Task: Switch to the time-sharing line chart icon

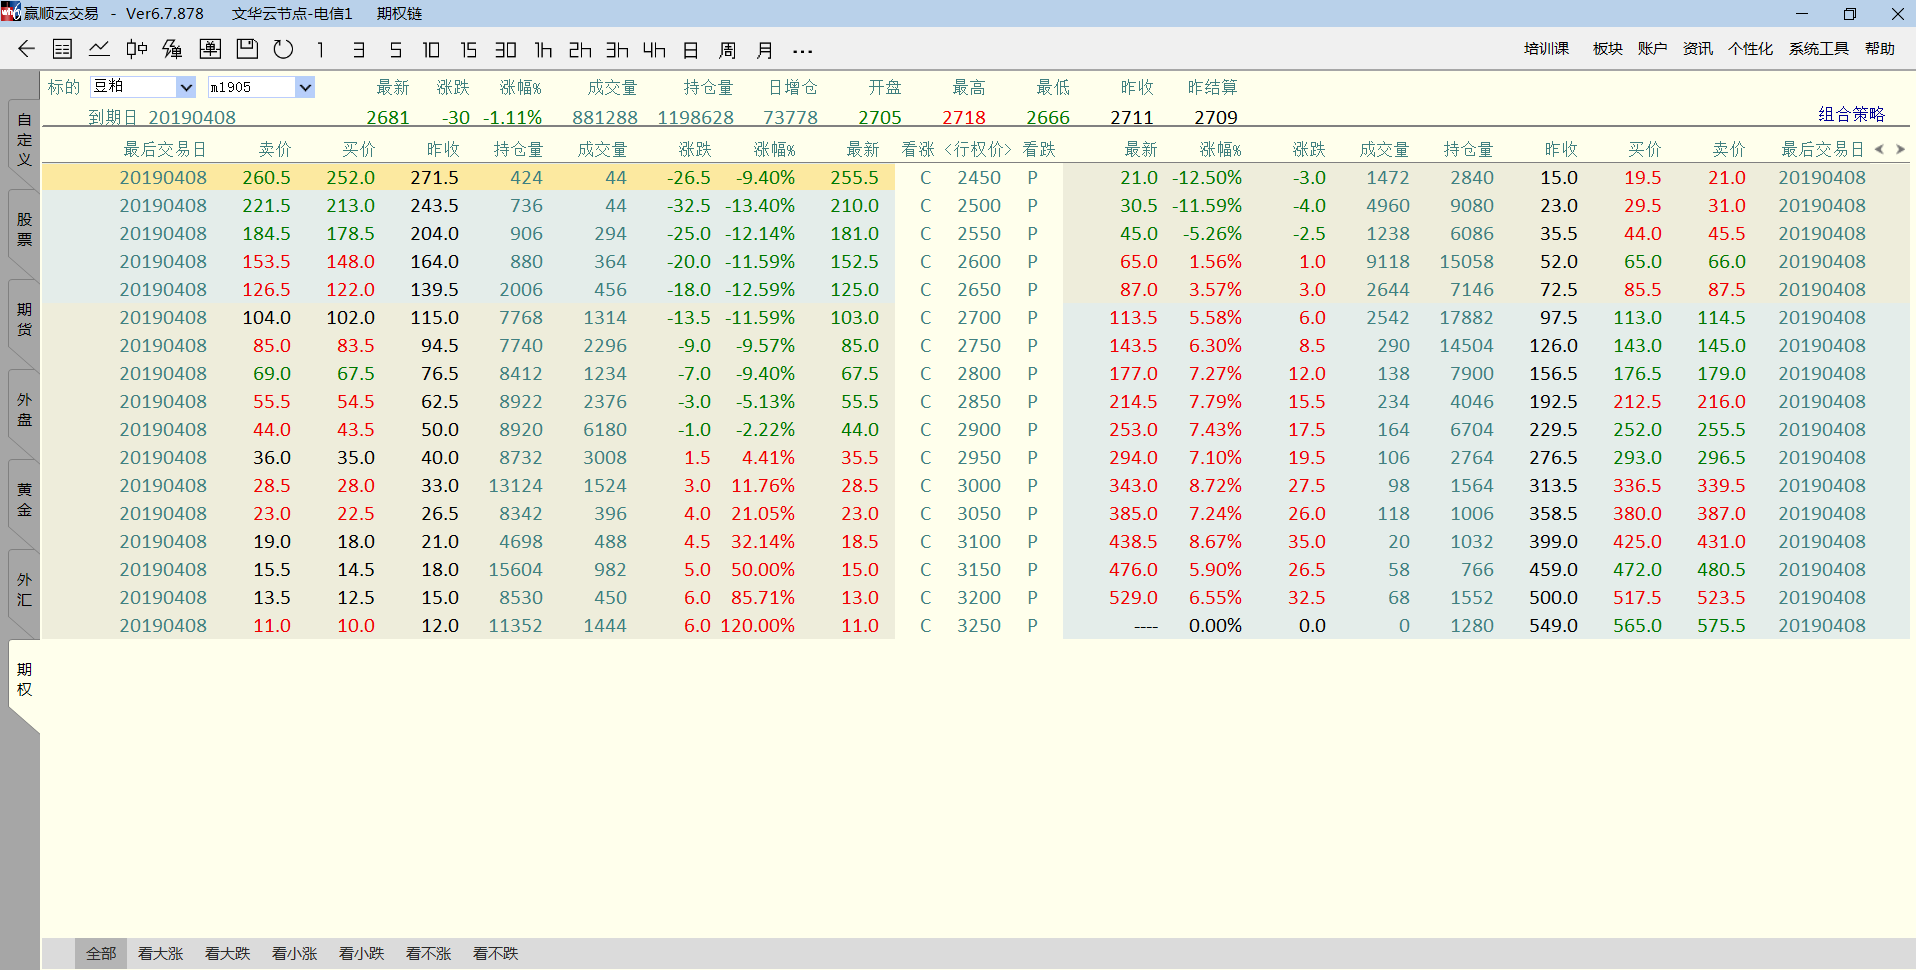Action: click(x=99, y=49)
